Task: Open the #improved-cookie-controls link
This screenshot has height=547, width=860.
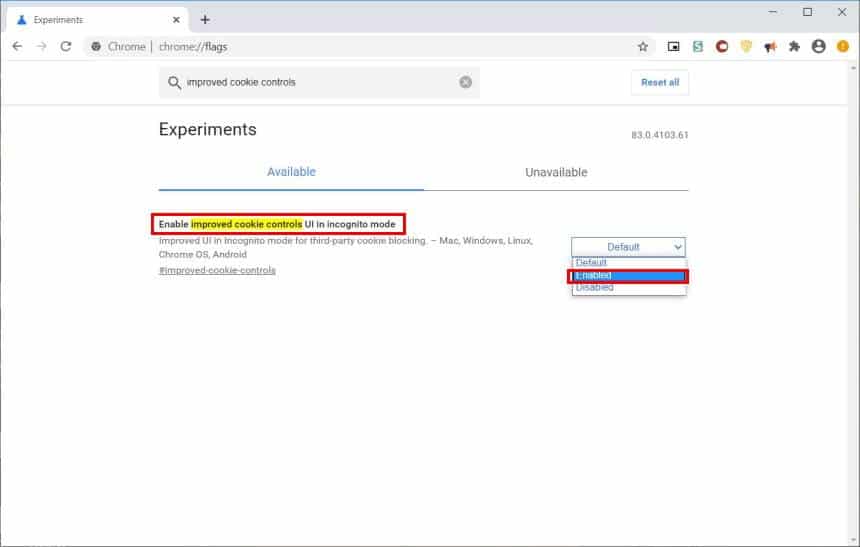Action: coord(217,270)
